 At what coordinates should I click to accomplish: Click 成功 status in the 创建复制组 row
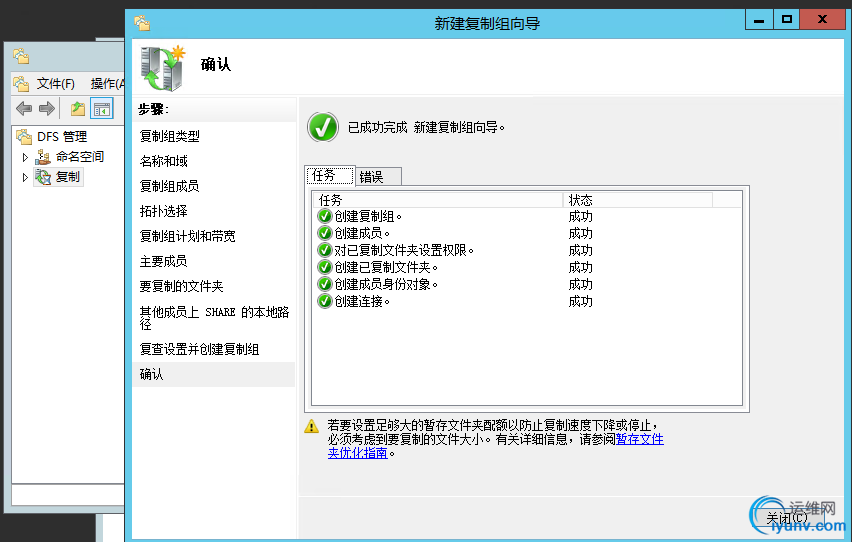coord(580,216)
